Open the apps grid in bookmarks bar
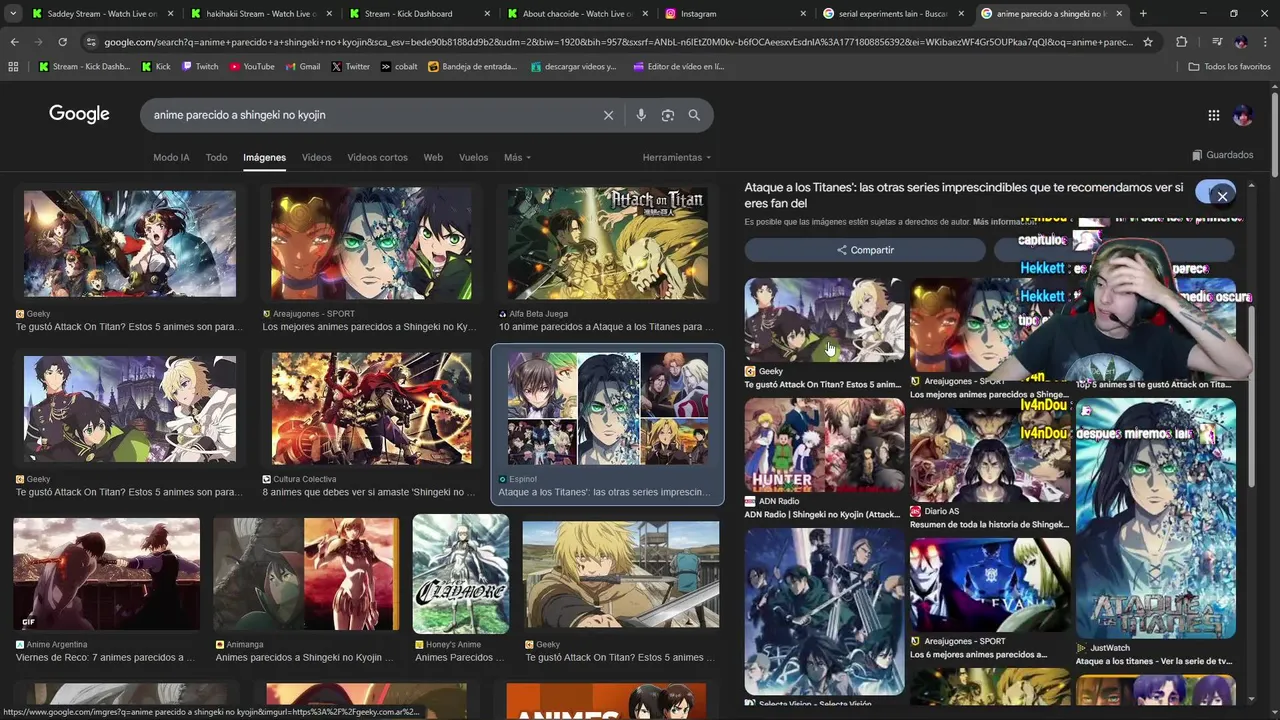Viewport: 1280px width, 720px height. [x=13, y=66]
